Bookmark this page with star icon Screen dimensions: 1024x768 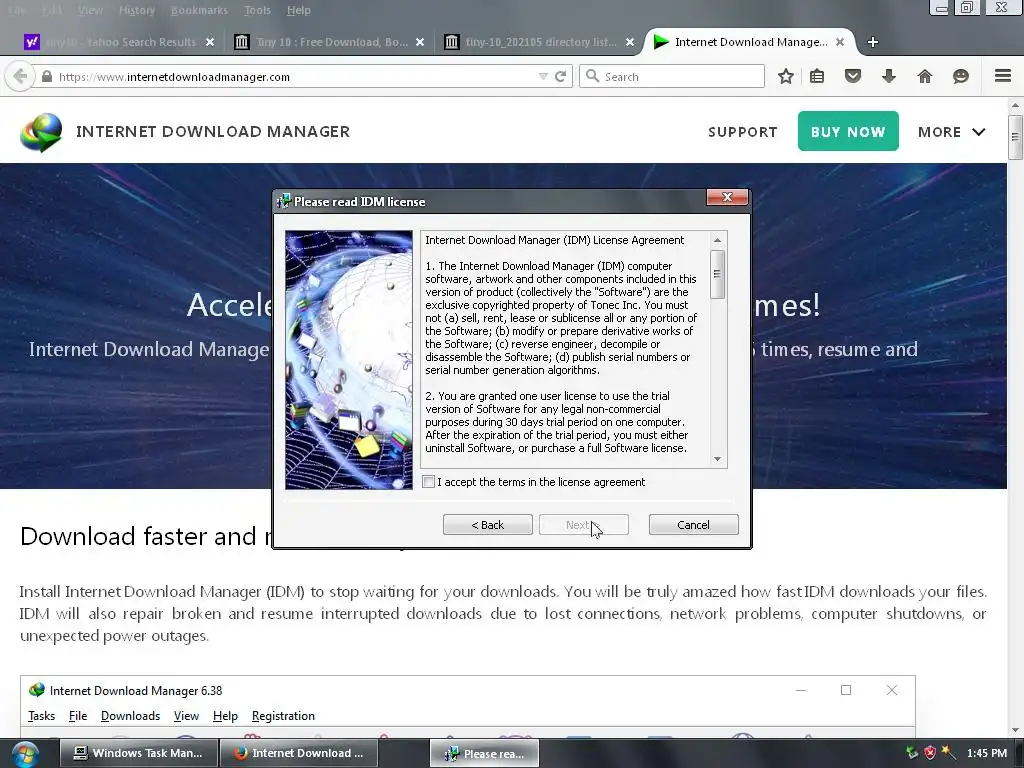click(786, 76)
